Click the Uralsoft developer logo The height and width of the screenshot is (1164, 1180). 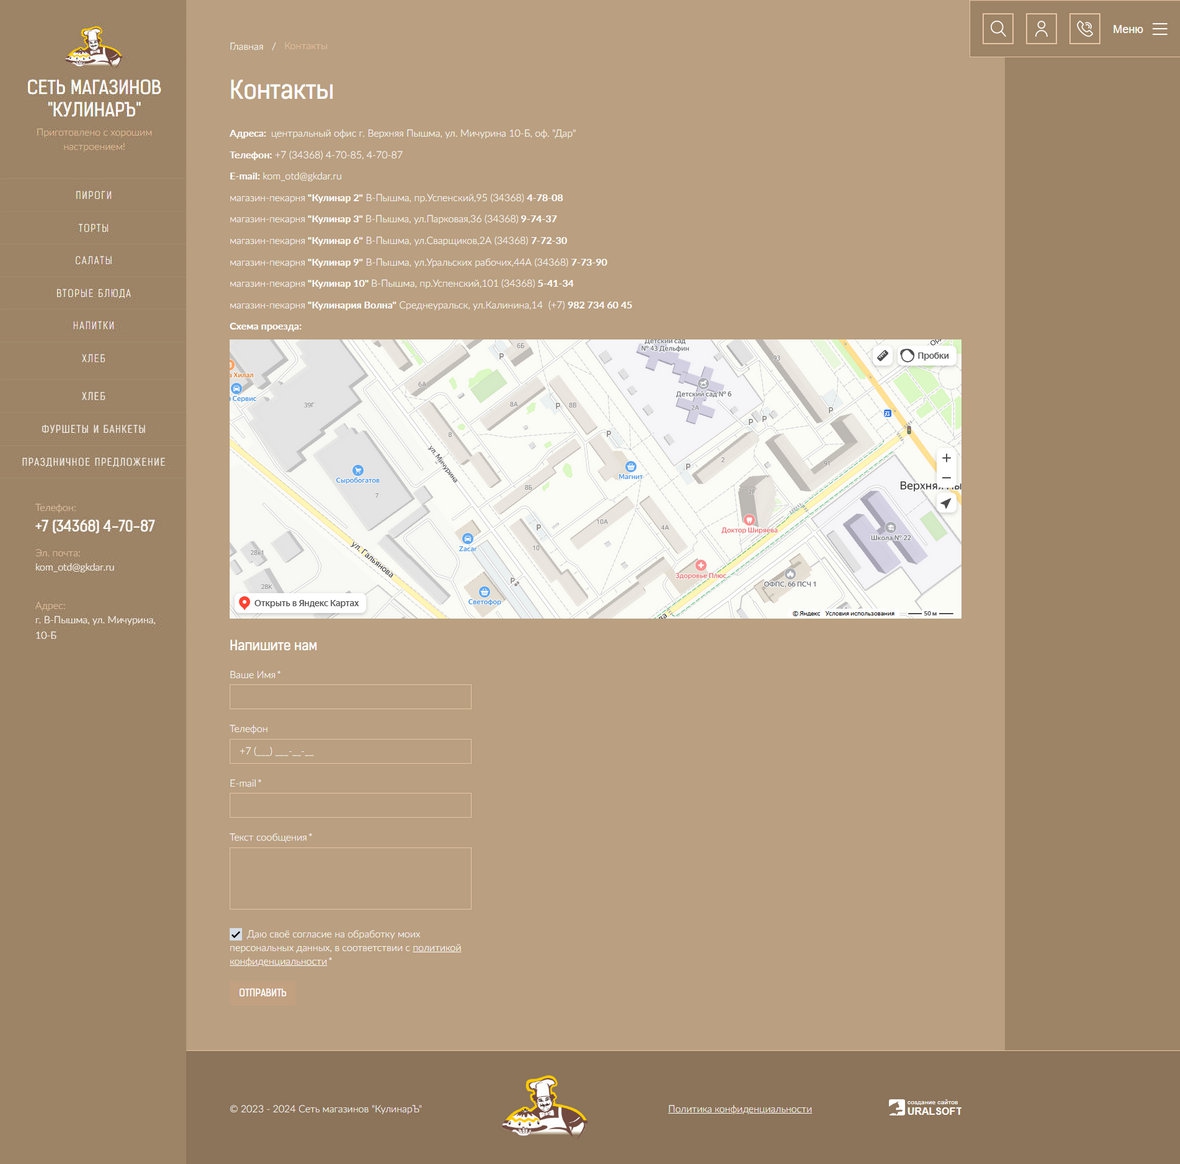click(925, 1107)
